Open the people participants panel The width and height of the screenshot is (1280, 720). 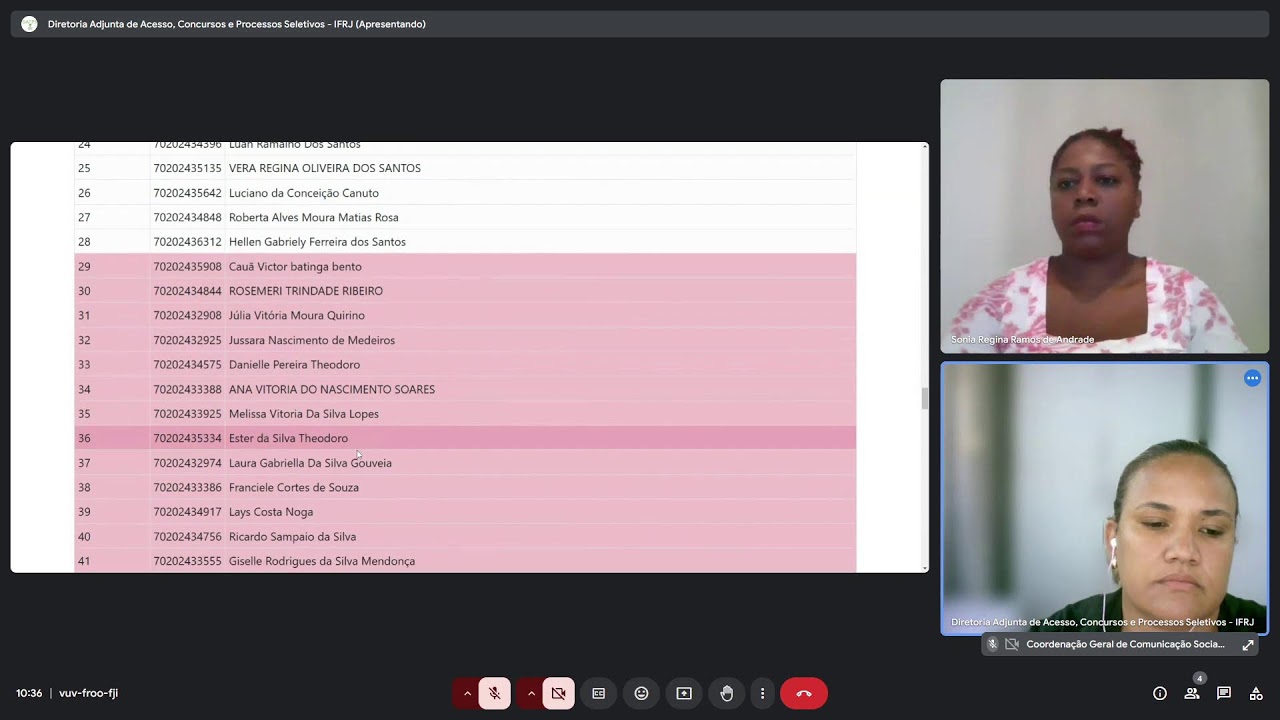tap(1192, 693)
